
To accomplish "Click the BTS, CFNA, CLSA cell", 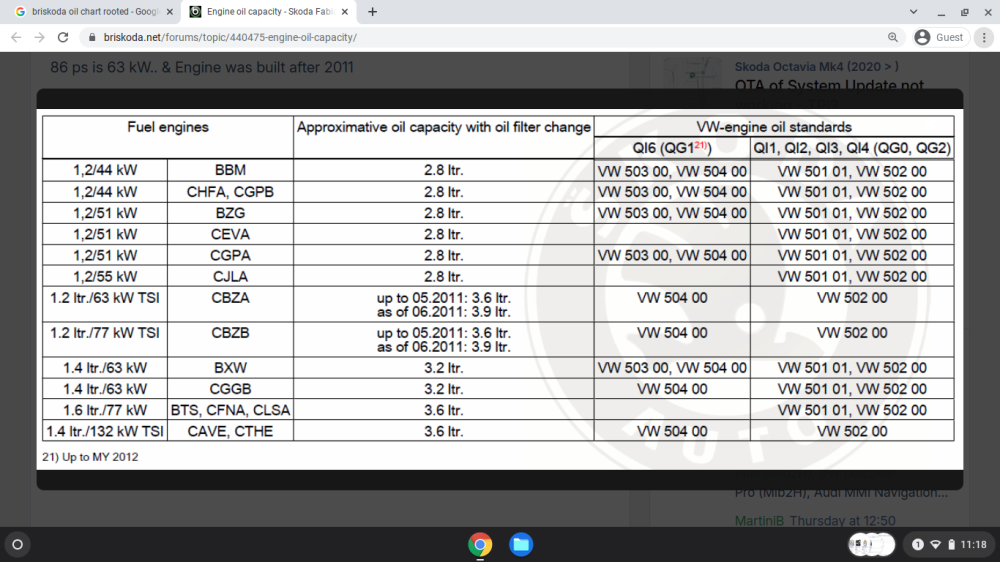I will click(x=230, y=410).
